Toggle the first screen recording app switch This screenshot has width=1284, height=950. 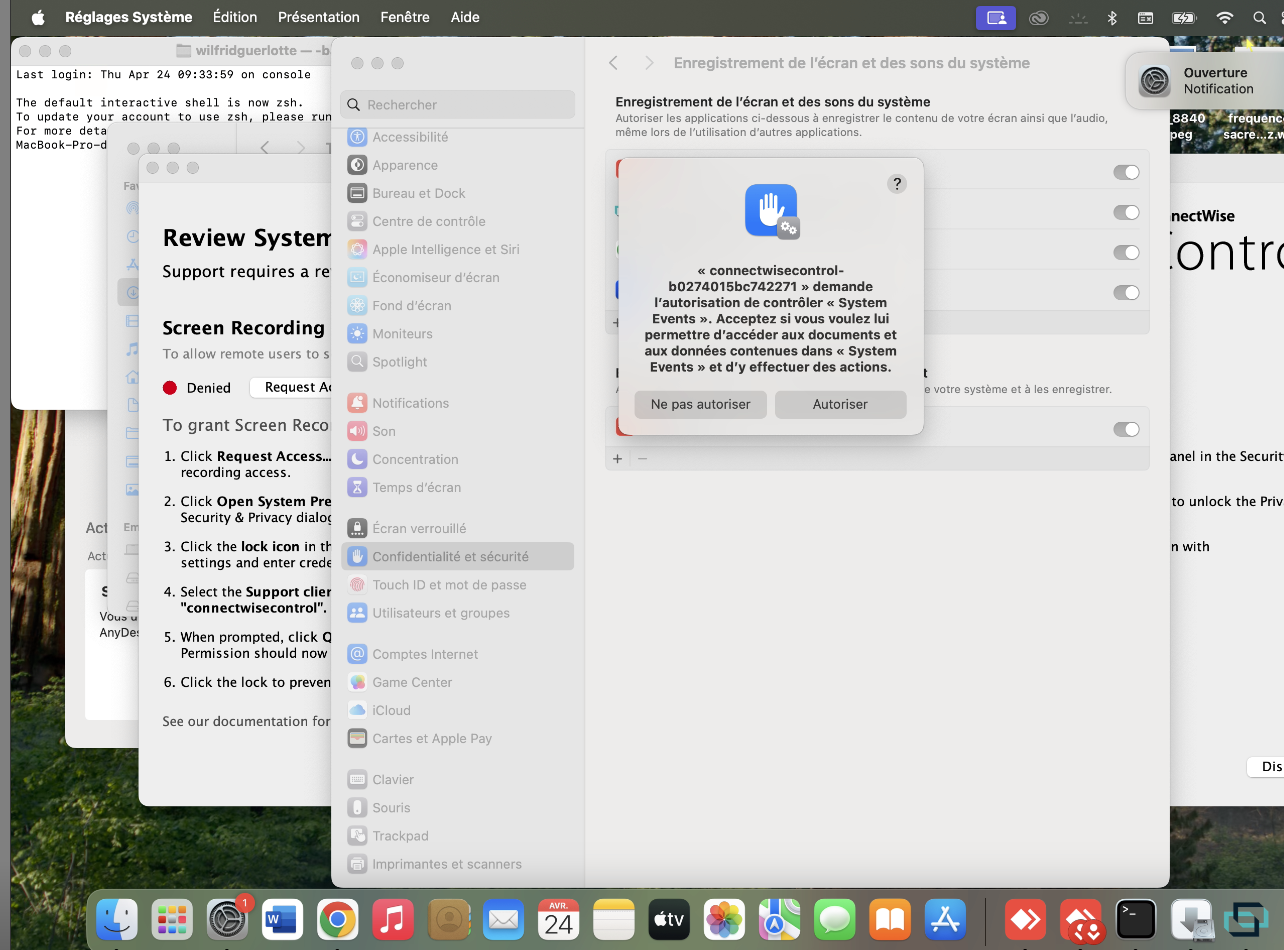coord(1126,172)
